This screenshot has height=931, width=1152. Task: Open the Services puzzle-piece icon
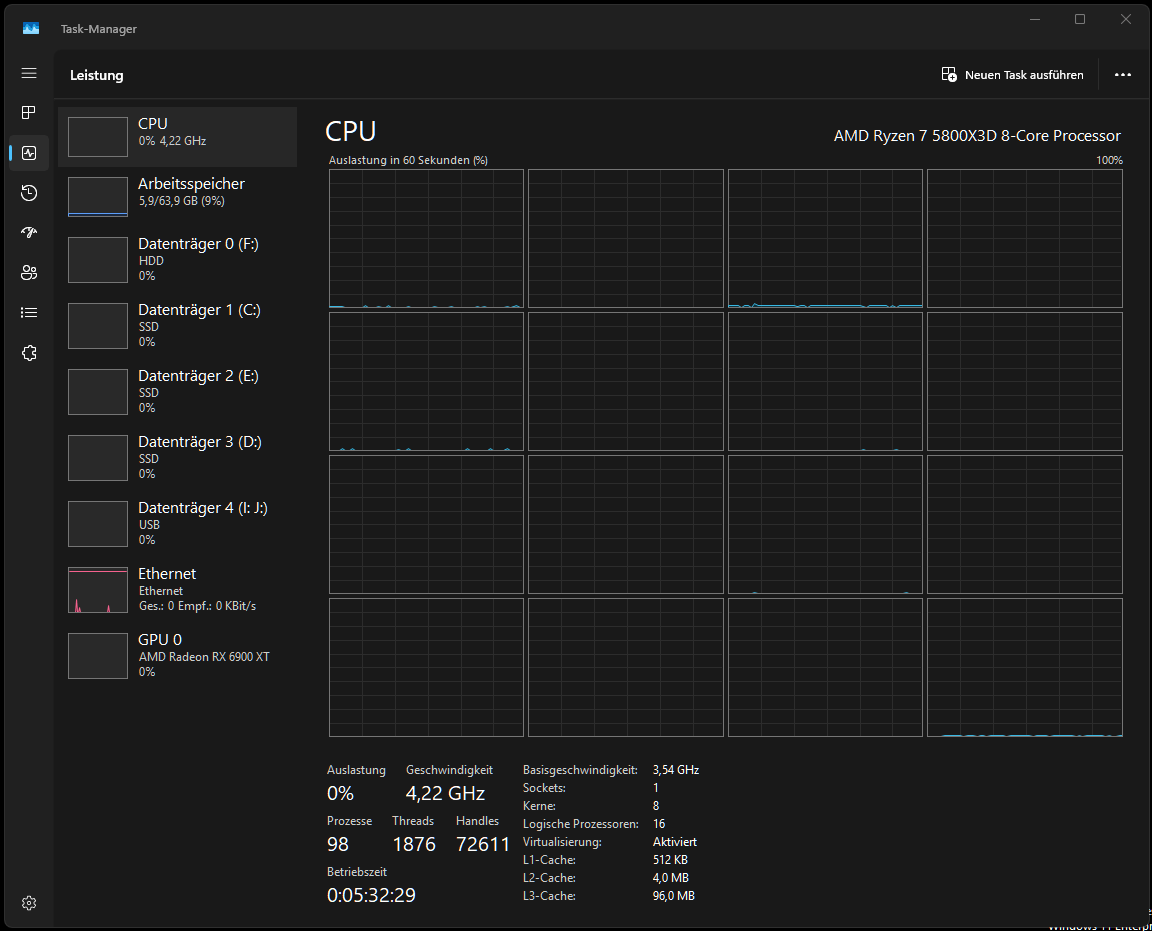tap(29, 353)
